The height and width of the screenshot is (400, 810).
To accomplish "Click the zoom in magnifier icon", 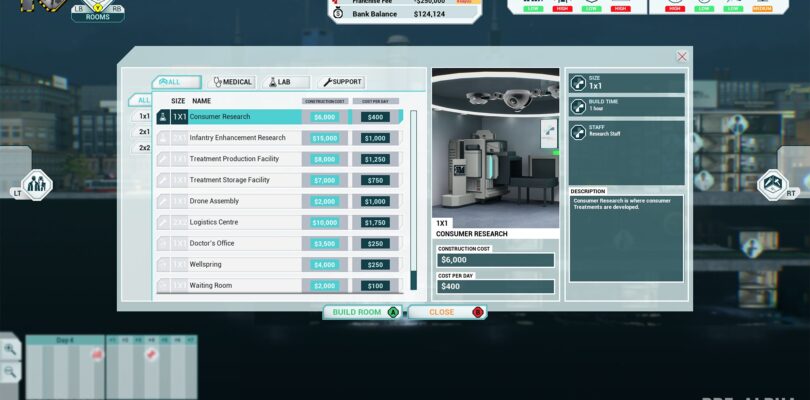I will (10, 350).
